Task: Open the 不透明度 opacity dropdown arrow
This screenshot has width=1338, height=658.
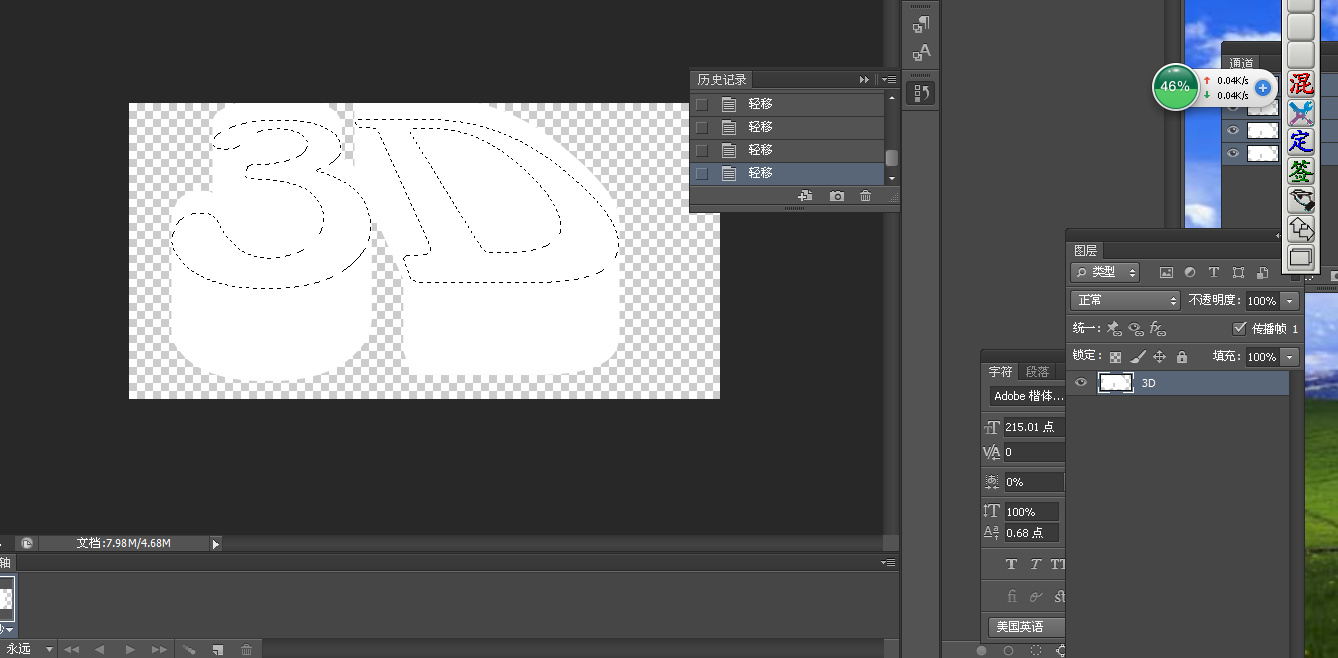Action: pyautogui.click(x=1290, y=301)
